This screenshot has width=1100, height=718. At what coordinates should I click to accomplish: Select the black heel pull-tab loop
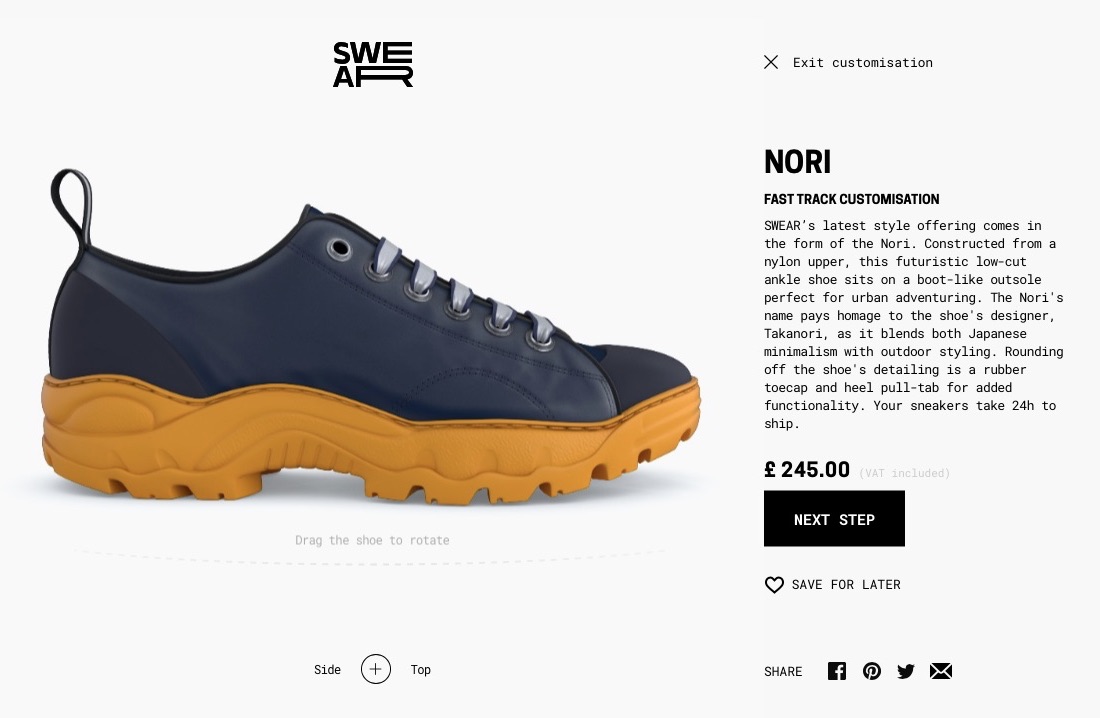(x=71, y=207)
